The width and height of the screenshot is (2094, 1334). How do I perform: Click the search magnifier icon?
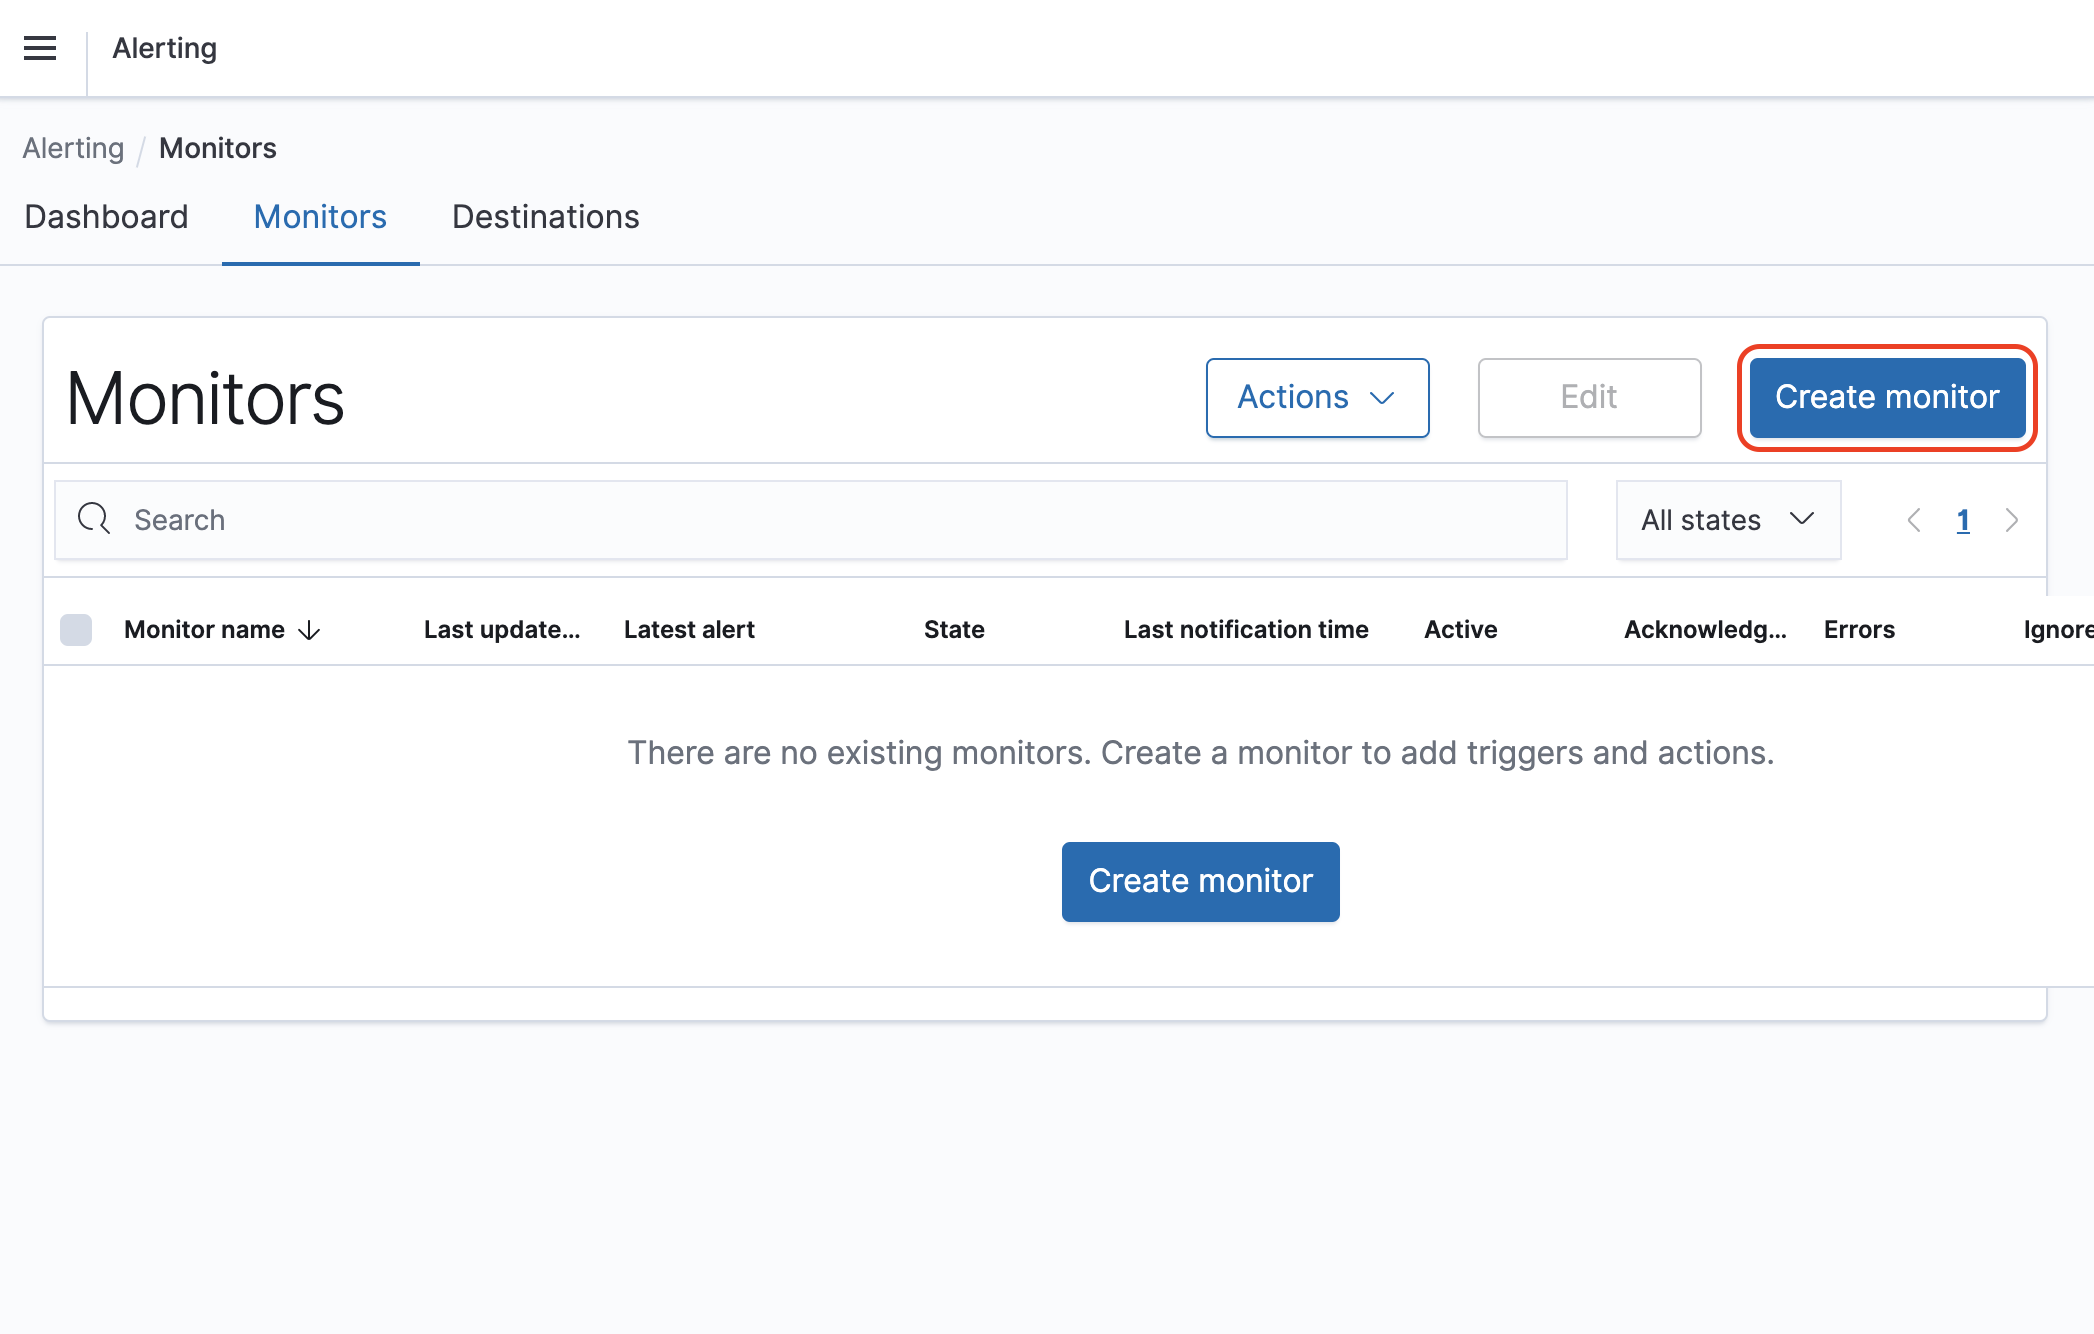click(x=94, y=519)
